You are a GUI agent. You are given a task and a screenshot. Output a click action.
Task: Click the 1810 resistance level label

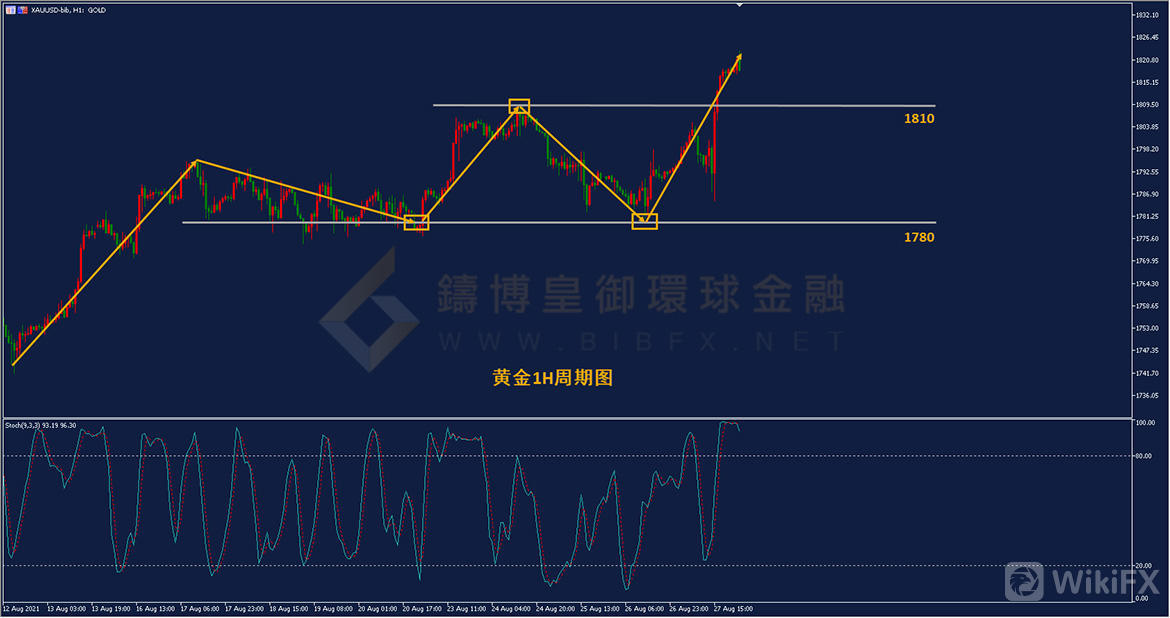click(919, 119)
